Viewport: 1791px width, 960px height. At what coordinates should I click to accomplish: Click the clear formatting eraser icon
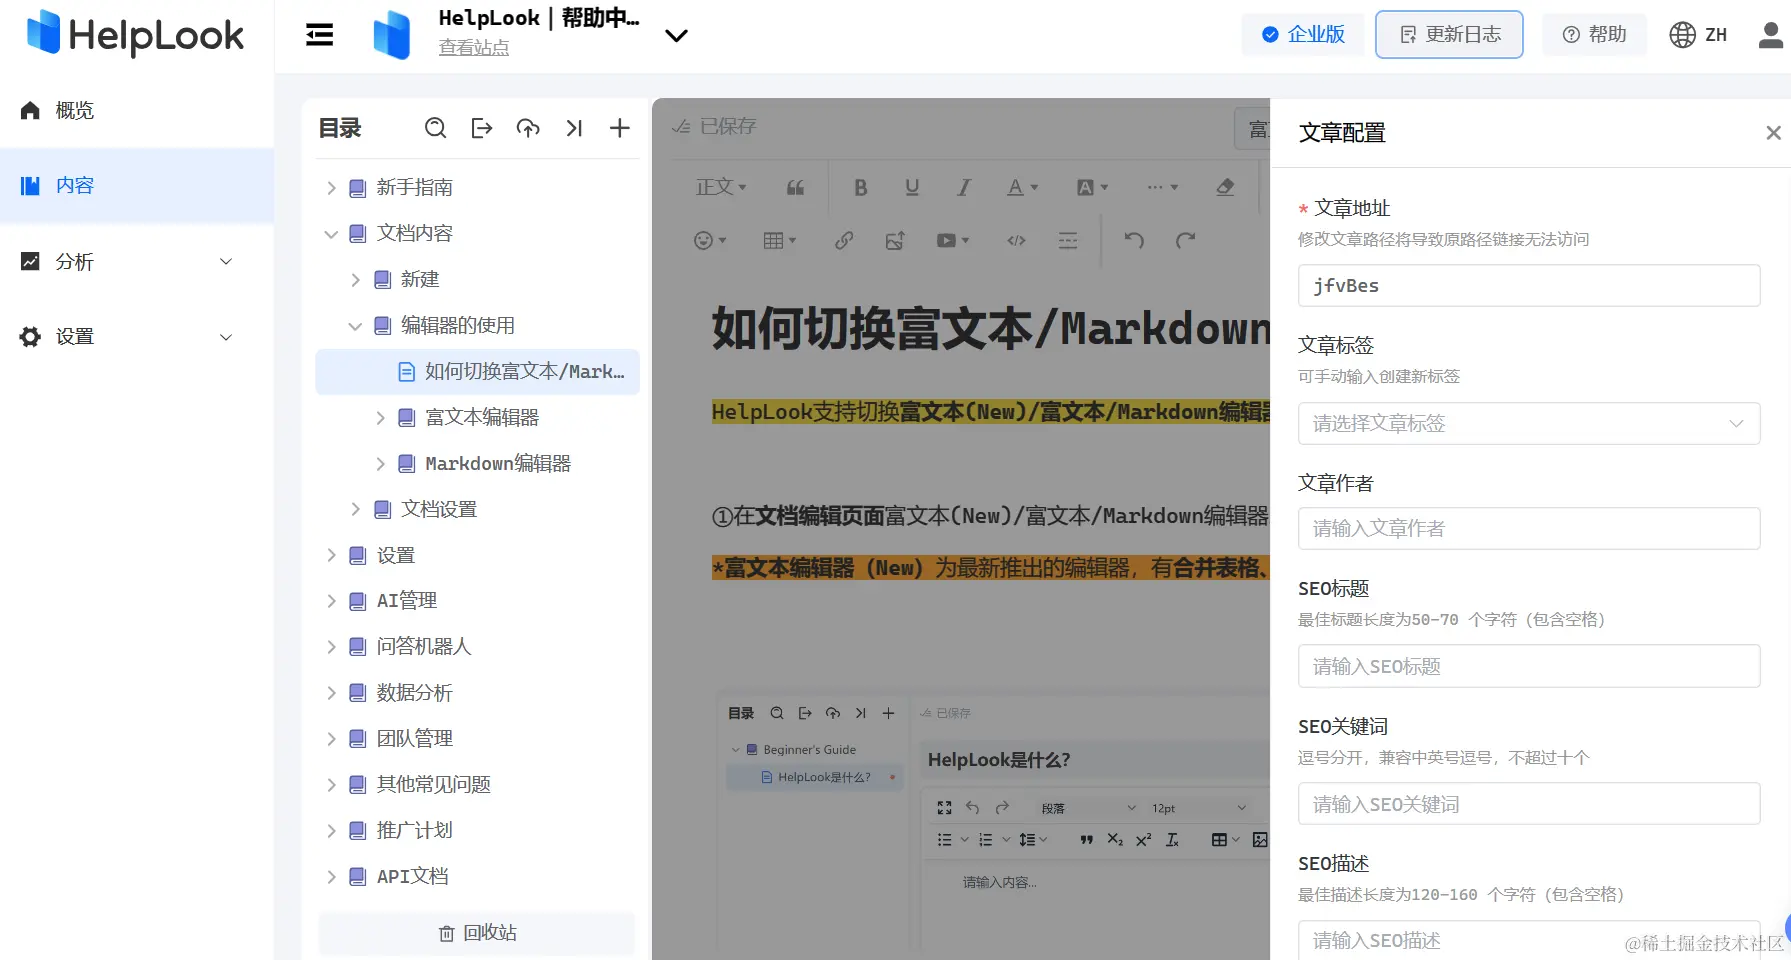click(x=1225, y=187)
